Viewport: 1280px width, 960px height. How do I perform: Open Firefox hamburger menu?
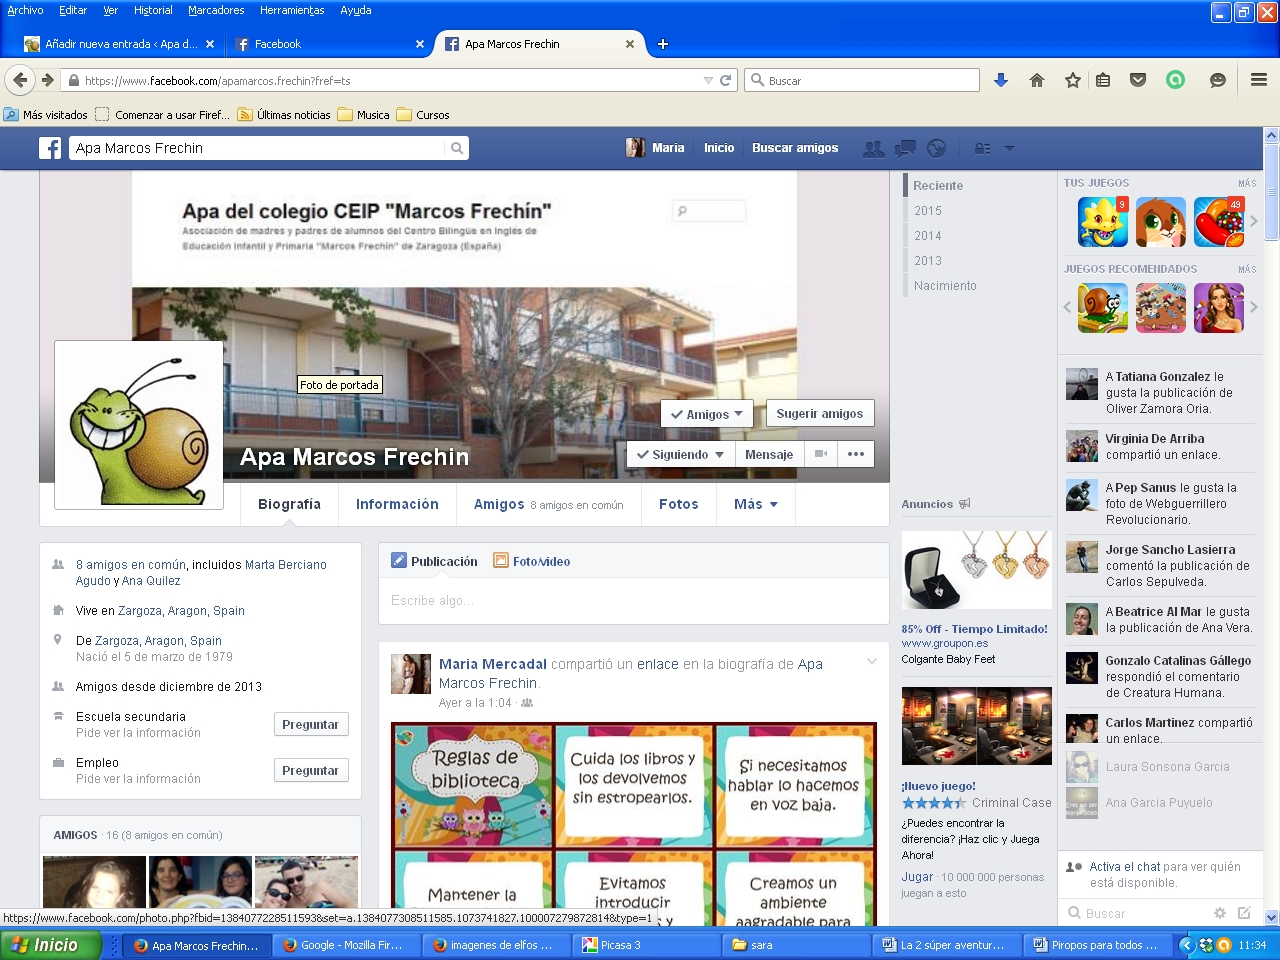tap(1259, 80)
